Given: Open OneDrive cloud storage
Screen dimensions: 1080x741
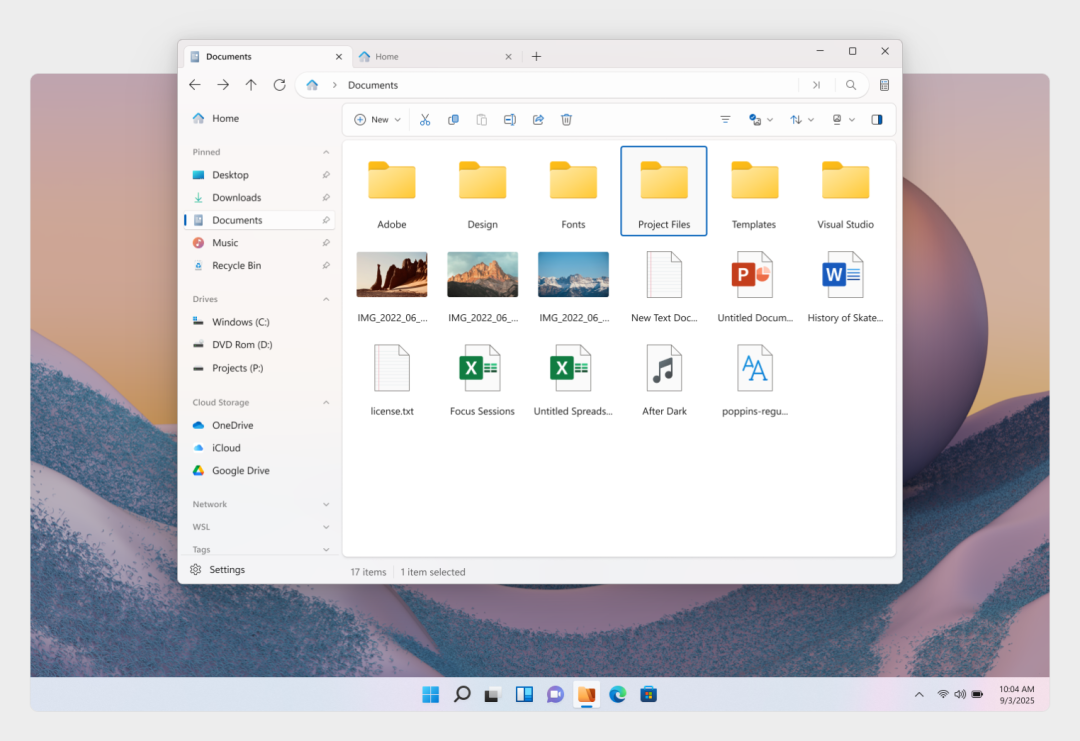Looking at the screenshot, I should tap(260, 426).
